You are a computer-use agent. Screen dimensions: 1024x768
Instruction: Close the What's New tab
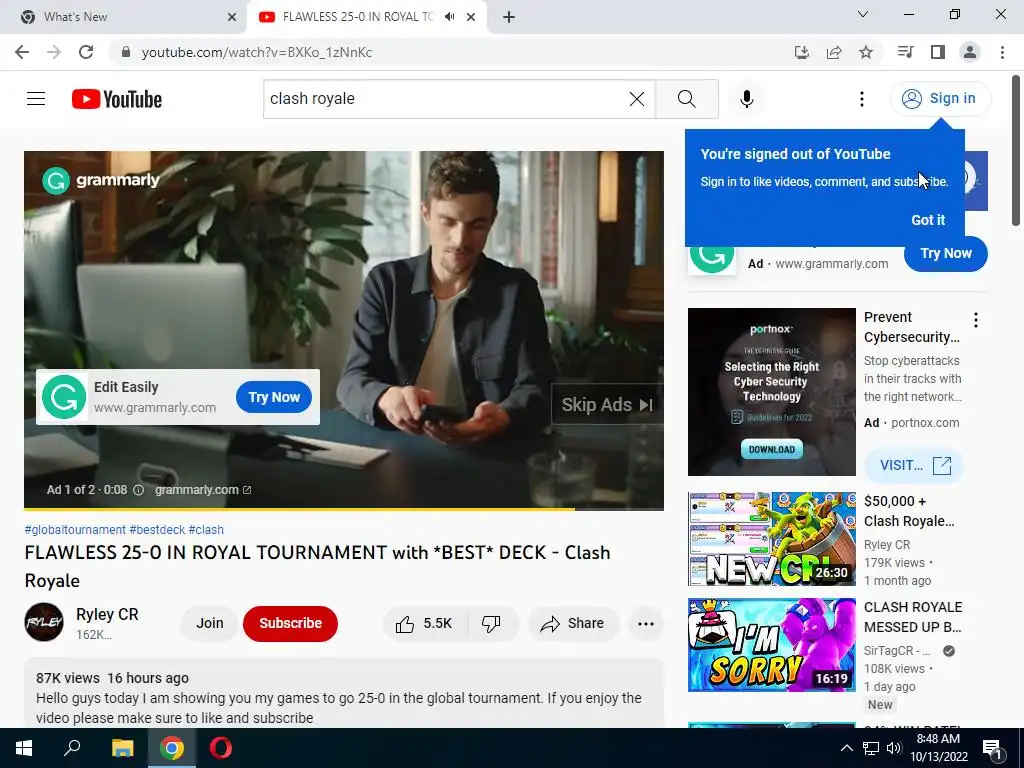(x=232, y=17)
